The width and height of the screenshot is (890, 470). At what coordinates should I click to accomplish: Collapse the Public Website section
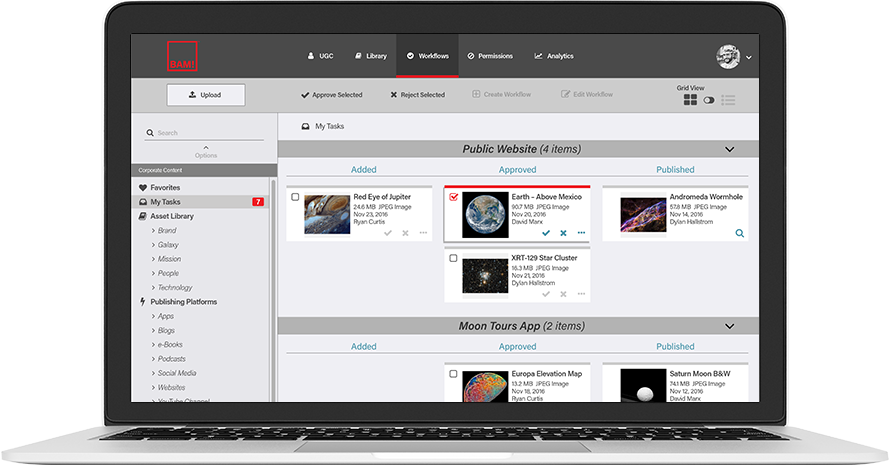click(729, 149)
